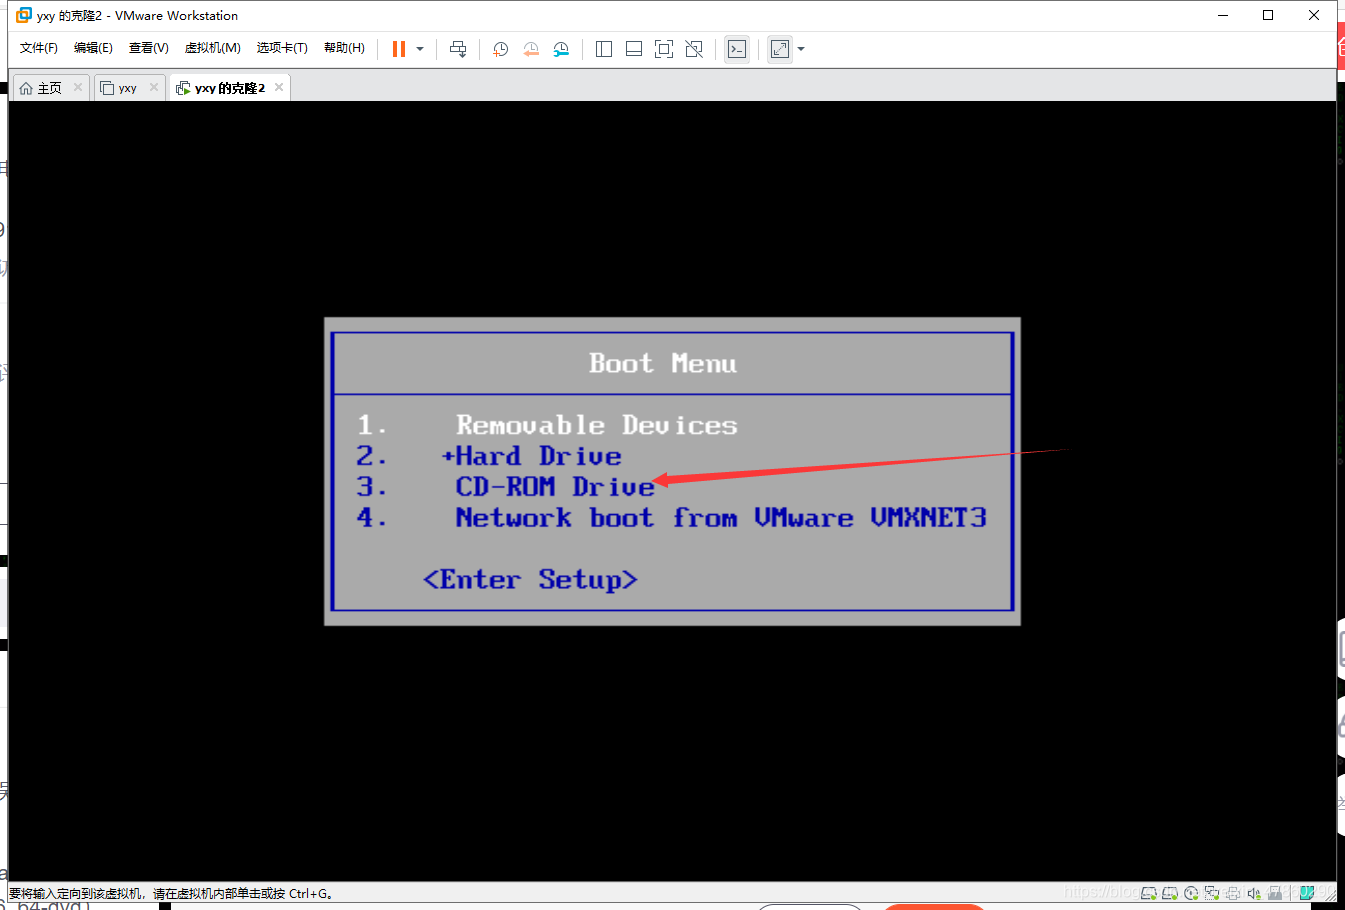This screenshot has width=1345, height=910.
Task: Switch to Unity mode
Action: pos(694,49)
